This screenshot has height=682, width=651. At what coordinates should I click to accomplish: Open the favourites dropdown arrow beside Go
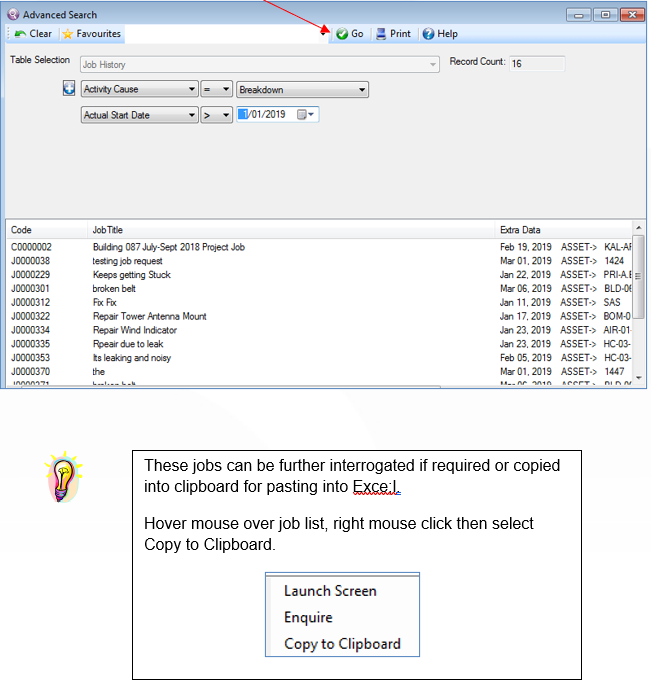324,33
